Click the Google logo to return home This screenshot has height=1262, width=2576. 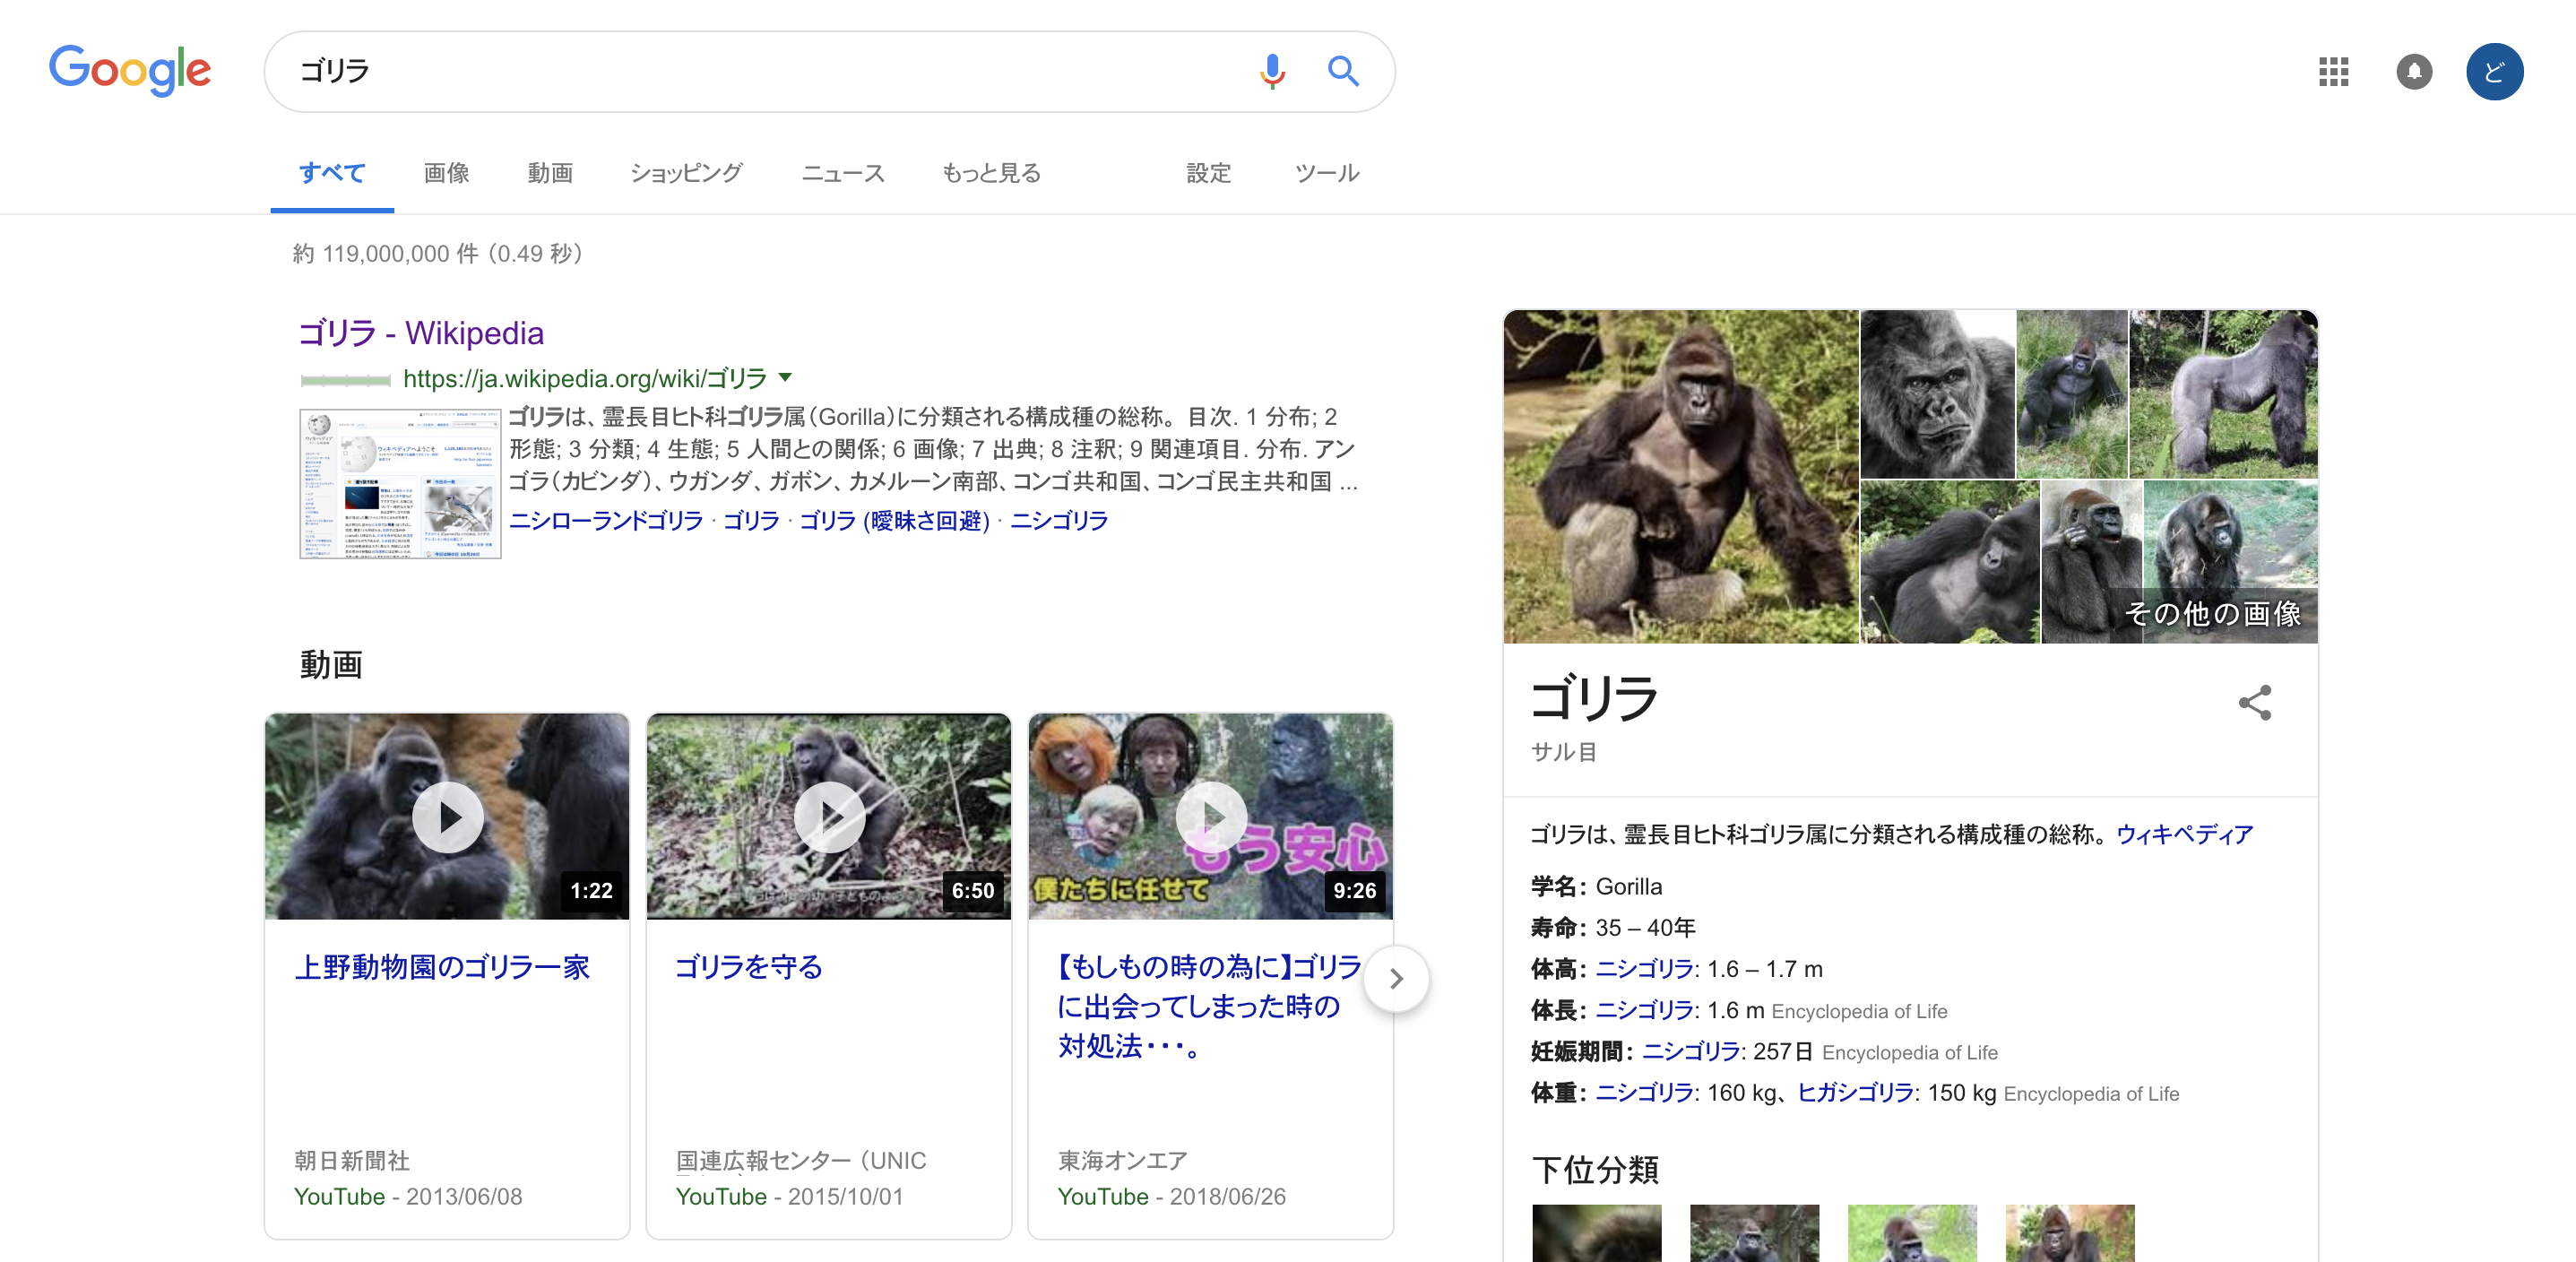(x=129, y=70)
